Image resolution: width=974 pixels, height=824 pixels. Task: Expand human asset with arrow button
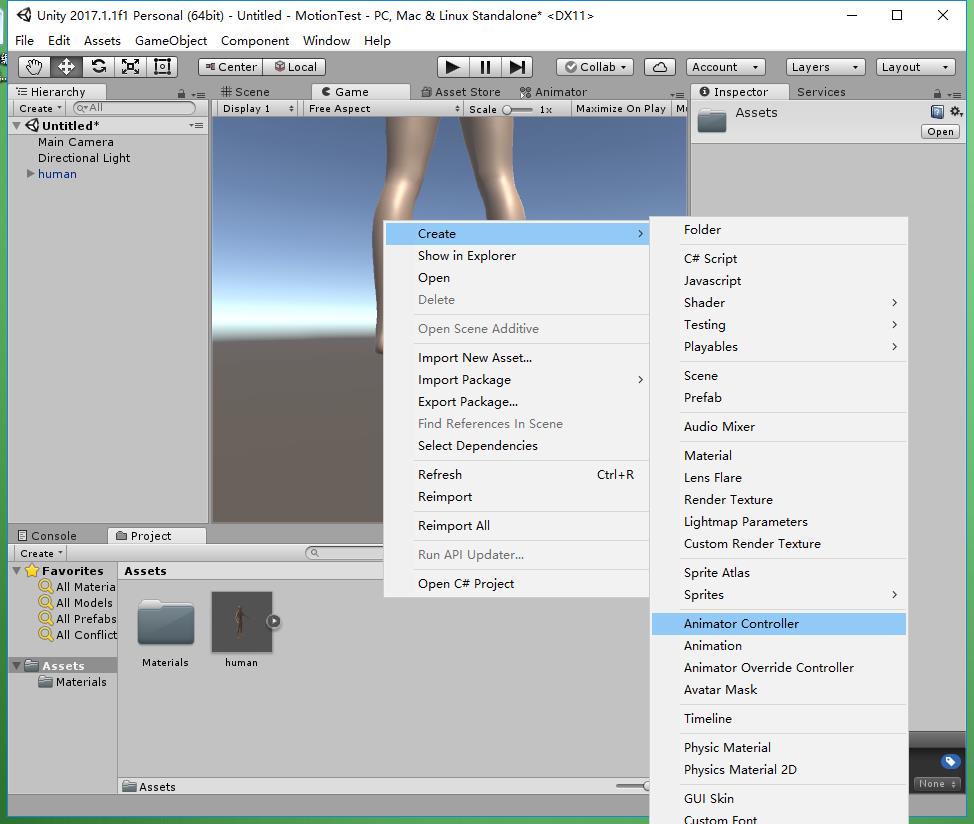[274, 621]
